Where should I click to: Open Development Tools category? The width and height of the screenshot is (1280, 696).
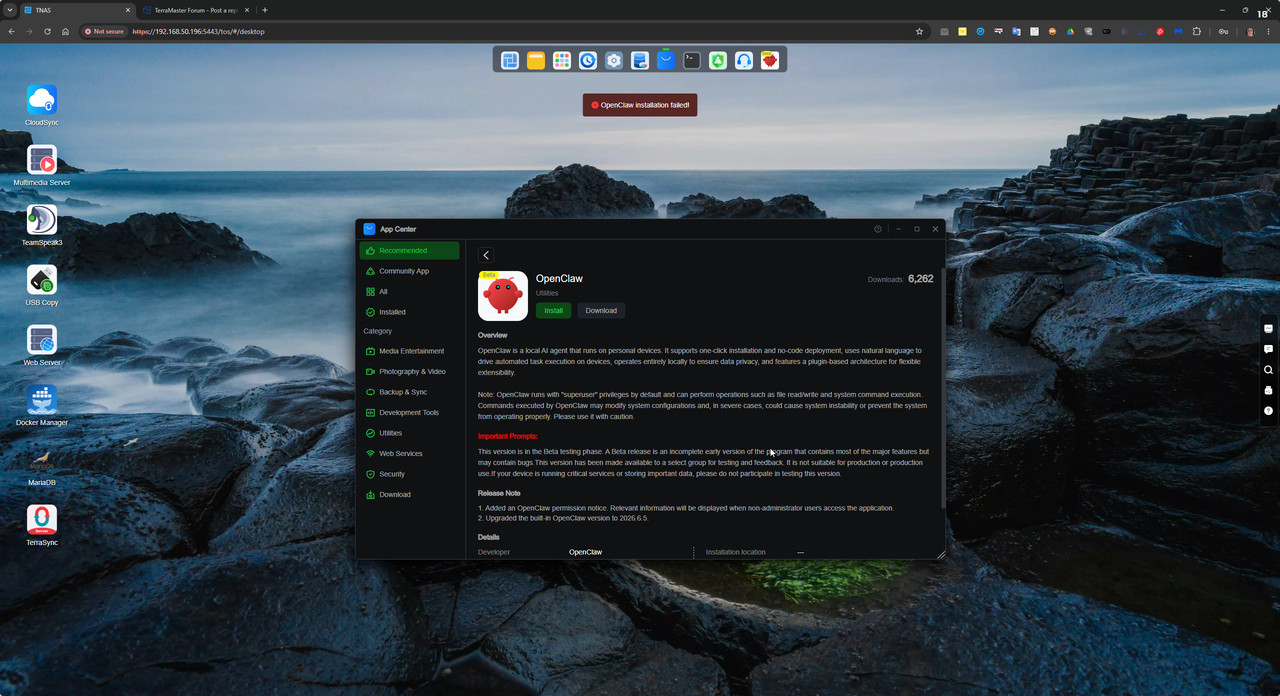[409, 413]
